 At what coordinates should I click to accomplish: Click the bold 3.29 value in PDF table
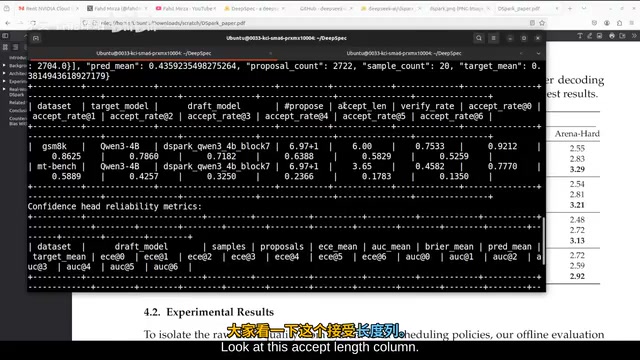[x=577, y=169]
